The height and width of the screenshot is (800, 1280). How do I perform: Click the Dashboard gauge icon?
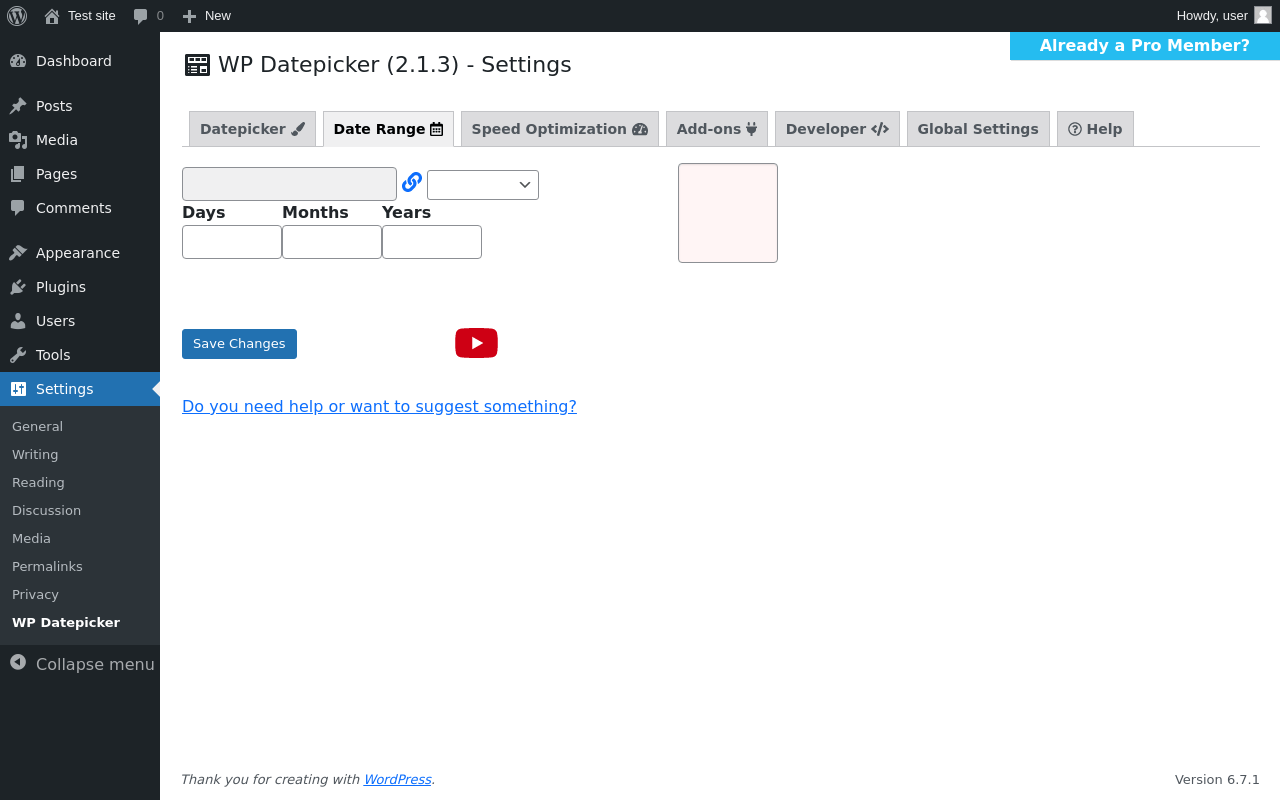click(18, 61)
